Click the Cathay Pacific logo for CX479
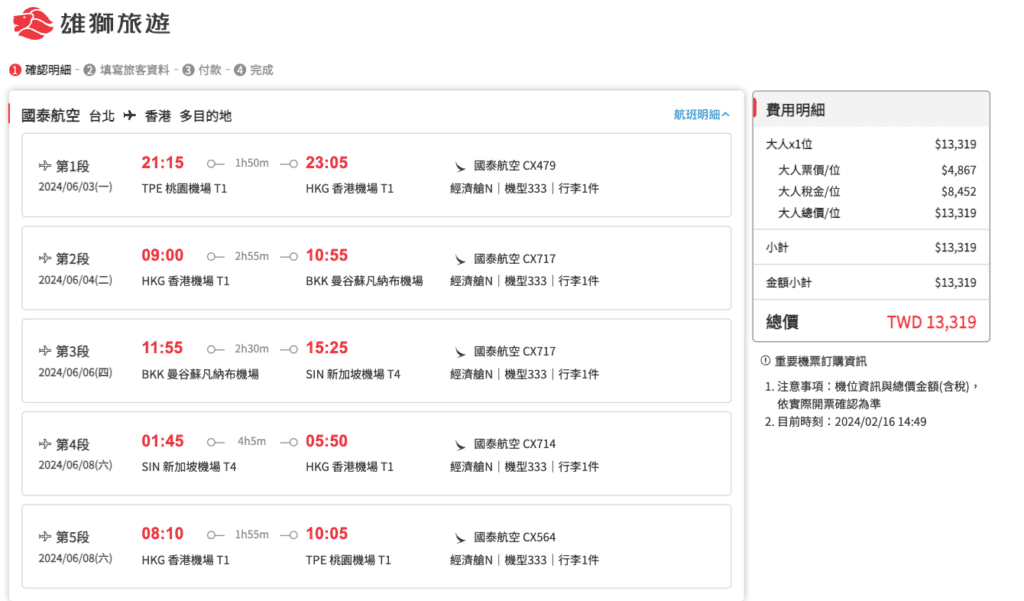This screenshot has height=601, width=1024. (460, 167)
